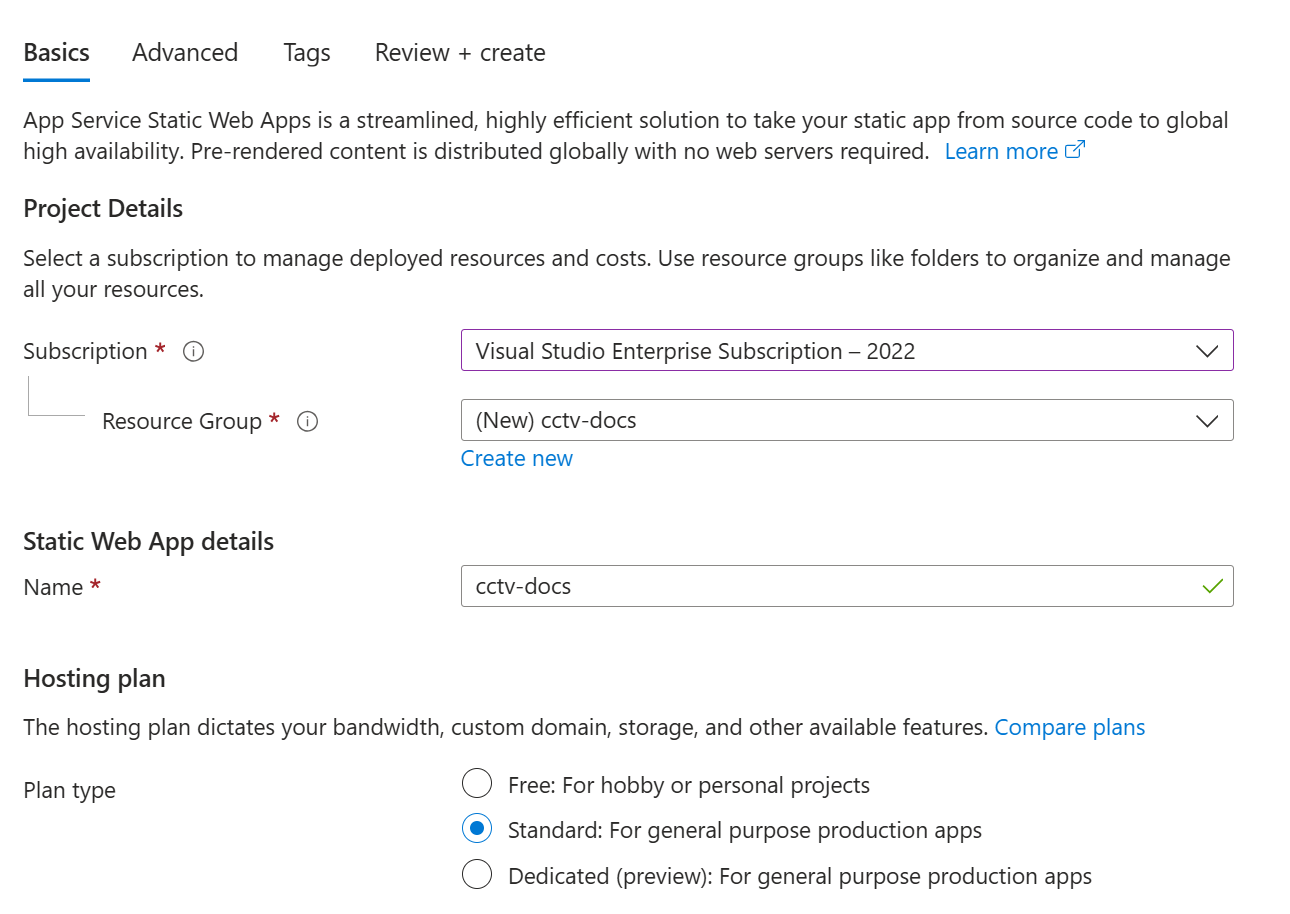Click the Create new link
The height and width of the screenshot is (914, 1290).
pyautogui.click(x=517, y=458)
